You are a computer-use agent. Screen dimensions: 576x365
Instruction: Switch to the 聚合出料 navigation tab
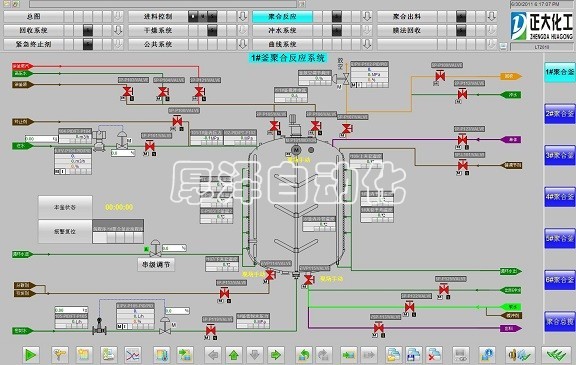(x=407, y=17)
